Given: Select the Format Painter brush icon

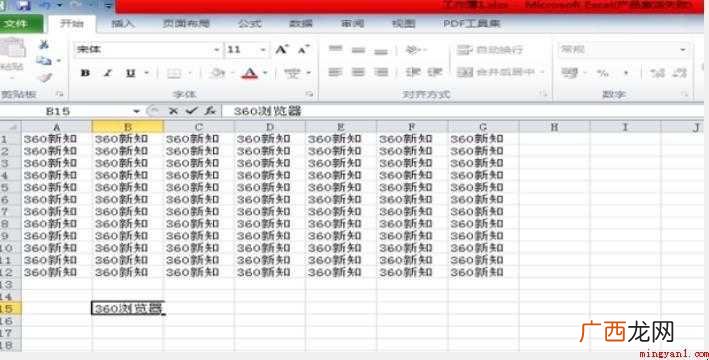Looking at the screenshot, I should click(44, 77).
